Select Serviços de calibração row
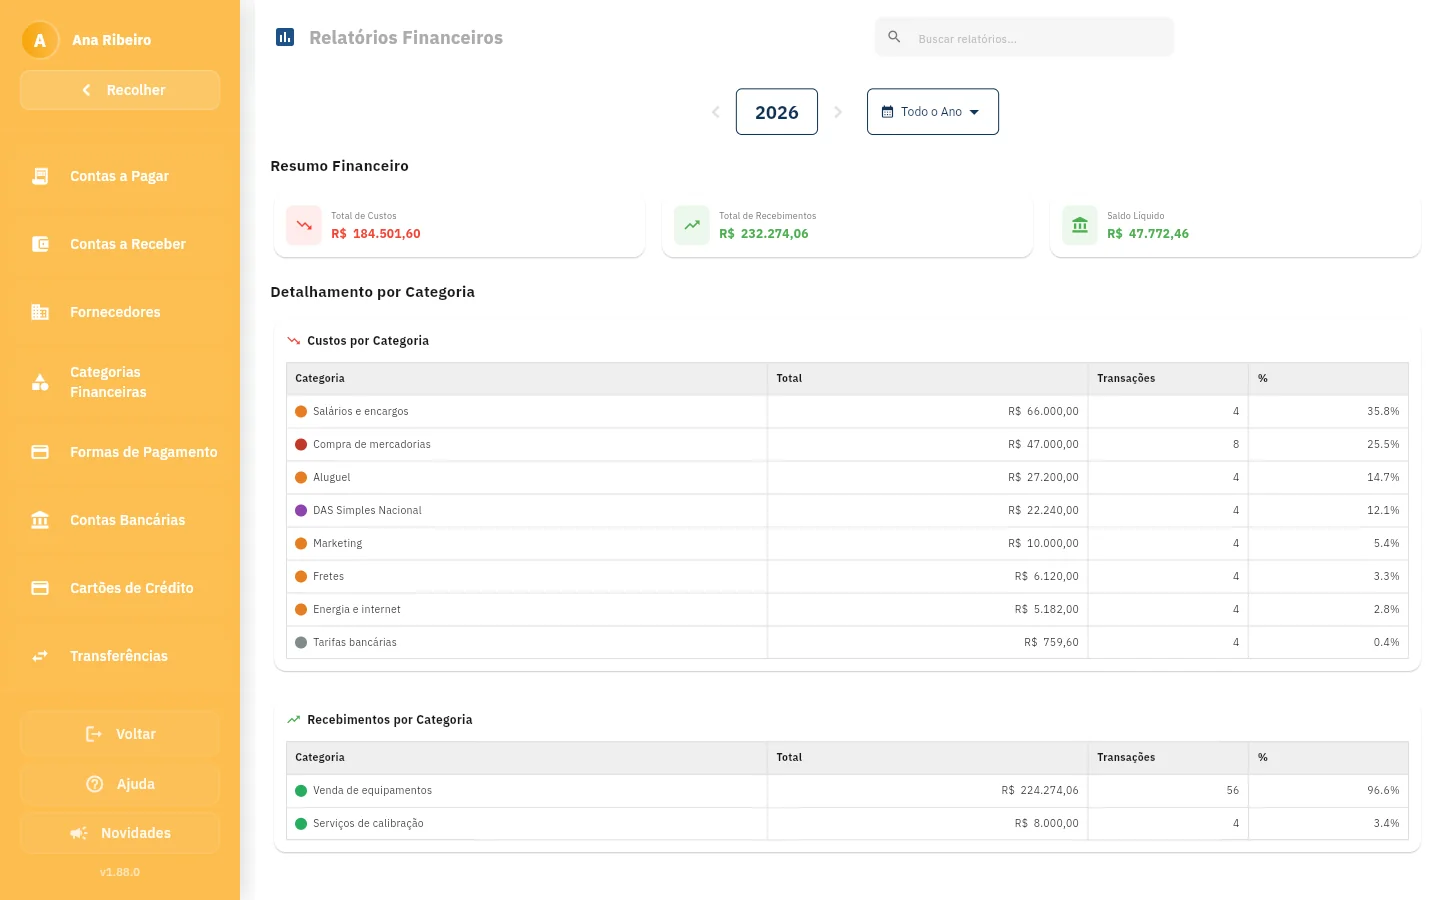 click(x=847, y=823)
